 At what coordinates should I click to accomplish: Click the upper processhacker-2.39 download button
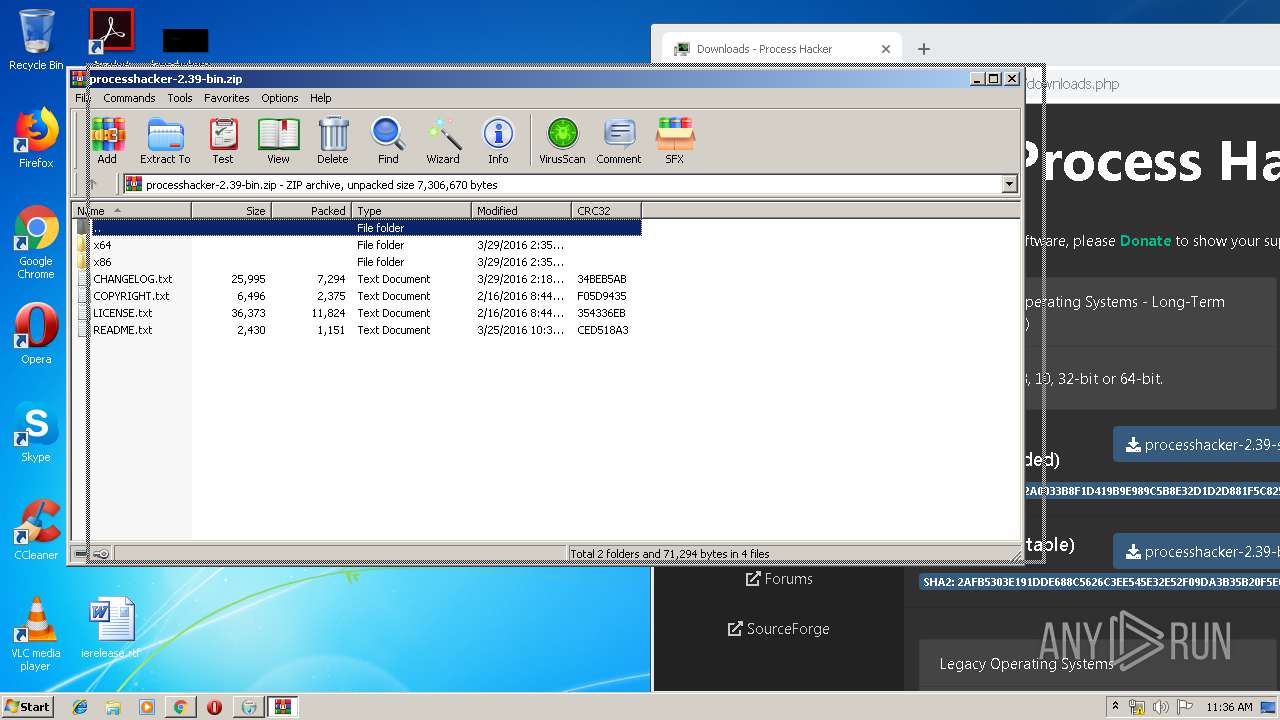[1196, 444]
